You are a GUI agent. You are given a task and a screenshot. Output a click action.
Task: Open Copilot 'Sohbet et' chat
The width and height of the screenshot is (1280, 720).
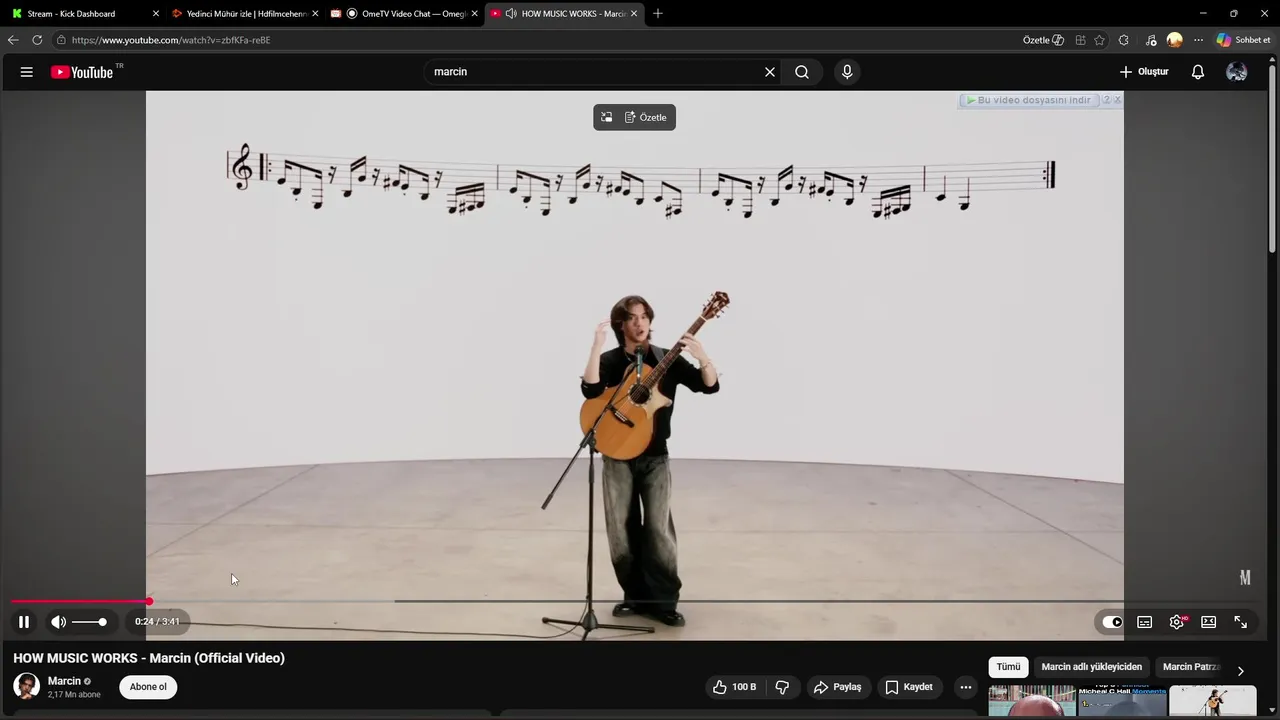pyautogui.click(x=1244, y=40)
